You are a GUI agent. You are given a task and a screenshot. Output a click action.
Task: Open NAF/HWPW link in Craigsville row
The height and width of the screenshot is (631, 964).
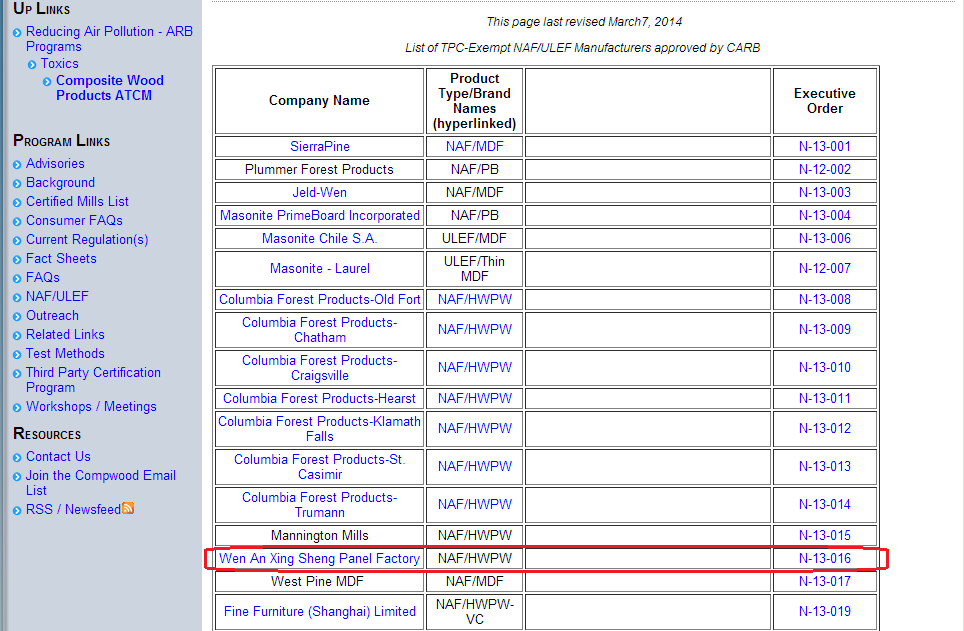click(475, 368)
